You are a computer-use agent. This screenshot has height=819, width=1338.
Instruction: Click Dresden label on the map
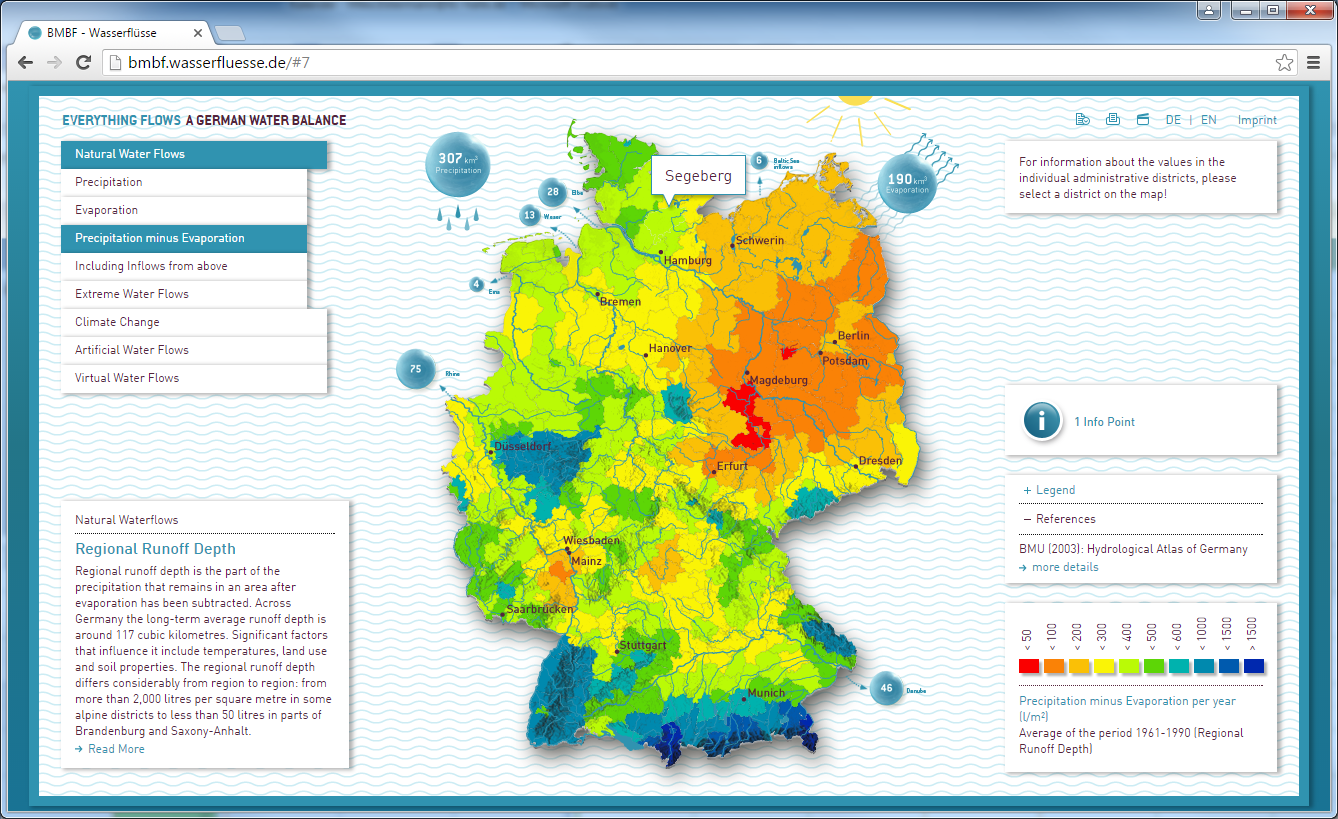(880, 460)
